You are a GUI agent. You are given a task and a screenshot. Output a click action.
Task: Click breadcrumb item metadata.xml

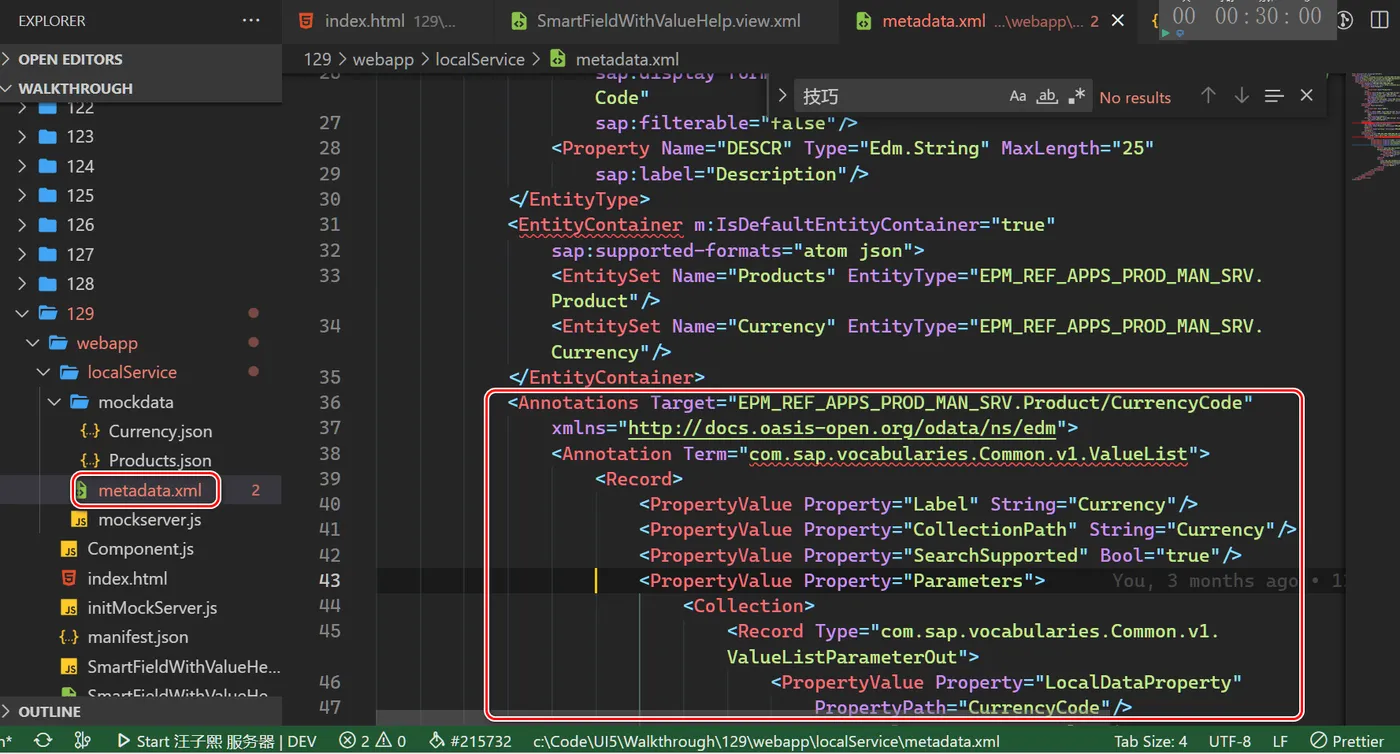click(627, 59)
